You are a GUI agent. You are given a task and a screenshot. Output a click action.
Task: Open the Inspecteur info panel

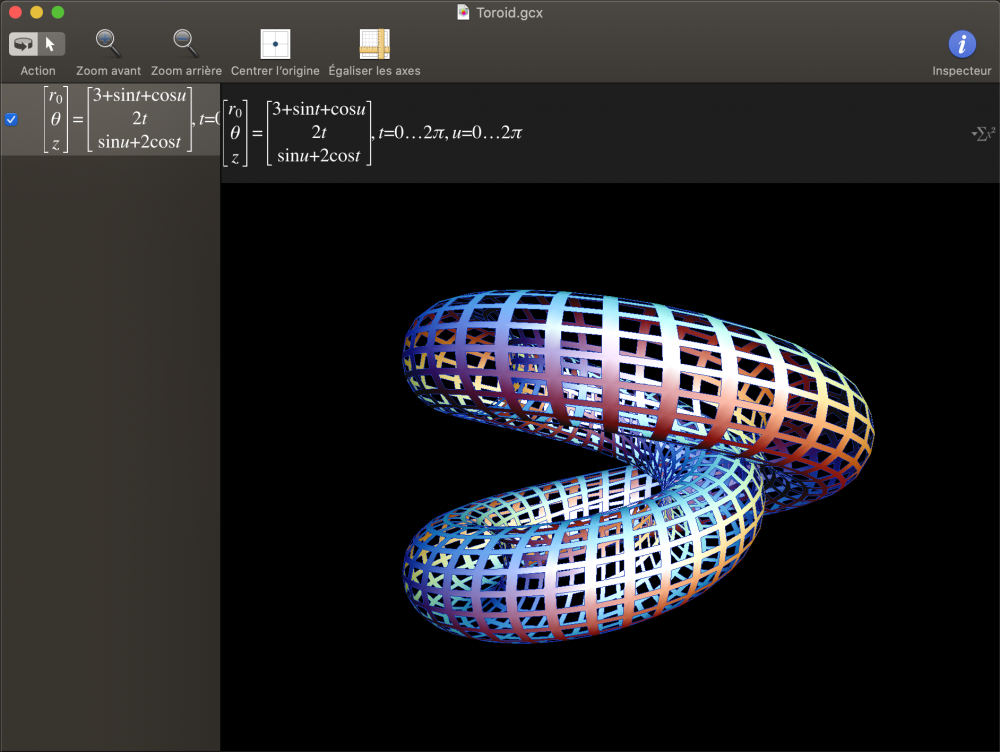(x=962, y=44)
